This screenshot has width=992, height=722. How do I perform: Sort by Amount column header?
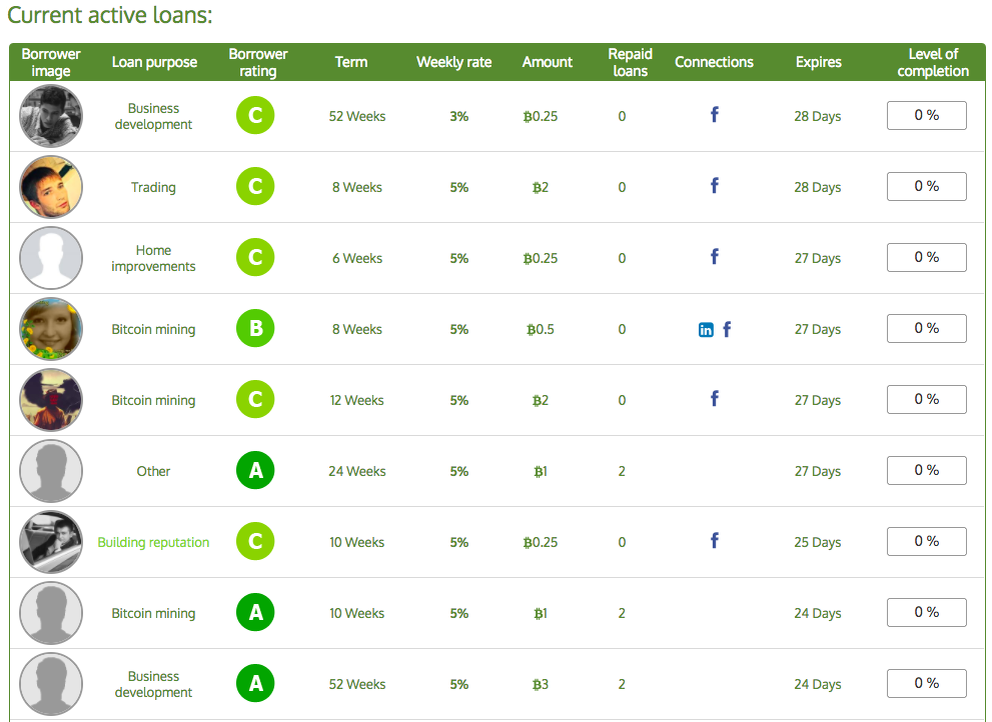tap(547, 62)
